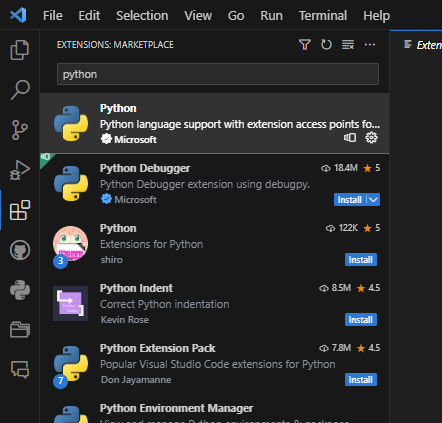Open the Edit menu
The width and height of the screenshot is (442, 423).
[x=89, y=15]
